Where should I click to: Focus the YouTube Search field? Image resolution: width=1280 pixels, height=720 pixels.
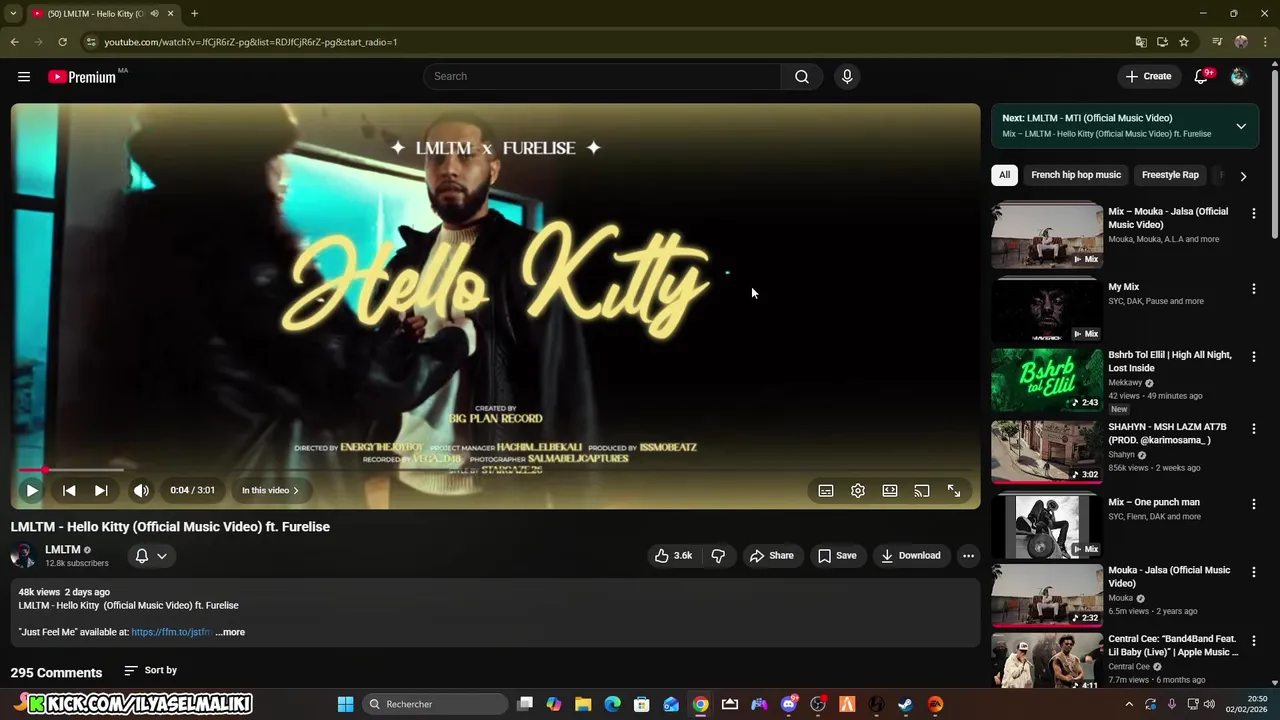602,76
